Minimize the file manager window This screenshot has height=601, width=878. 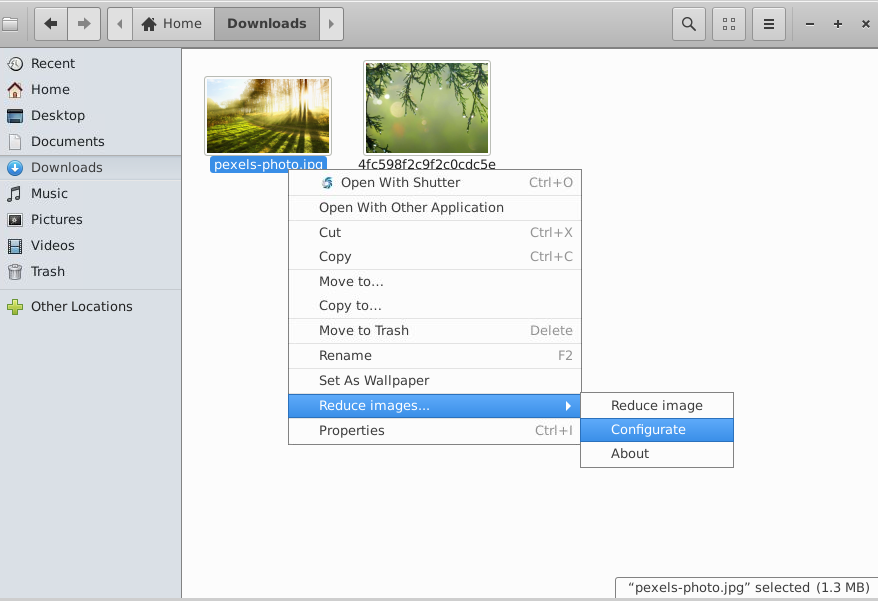coord(810,24)
